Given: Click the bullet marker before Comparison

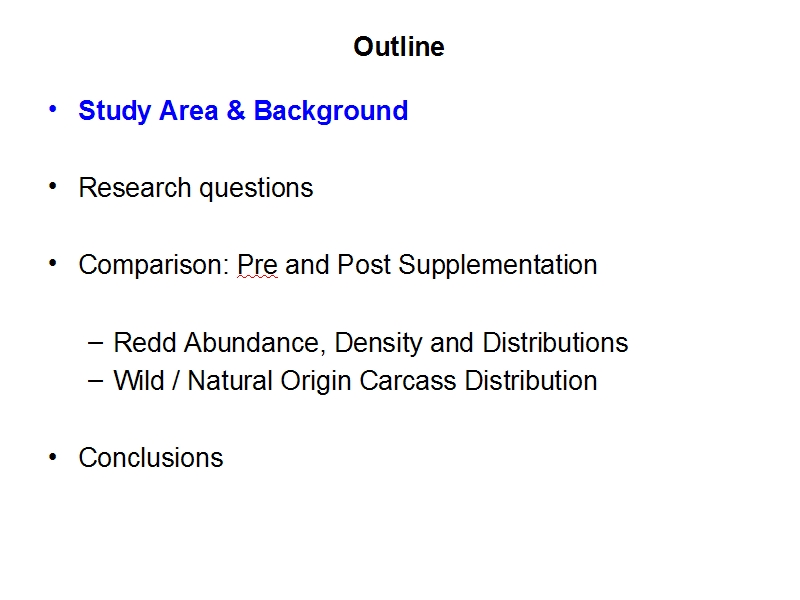Looking at the screenshot, I should tap(53, 263).
